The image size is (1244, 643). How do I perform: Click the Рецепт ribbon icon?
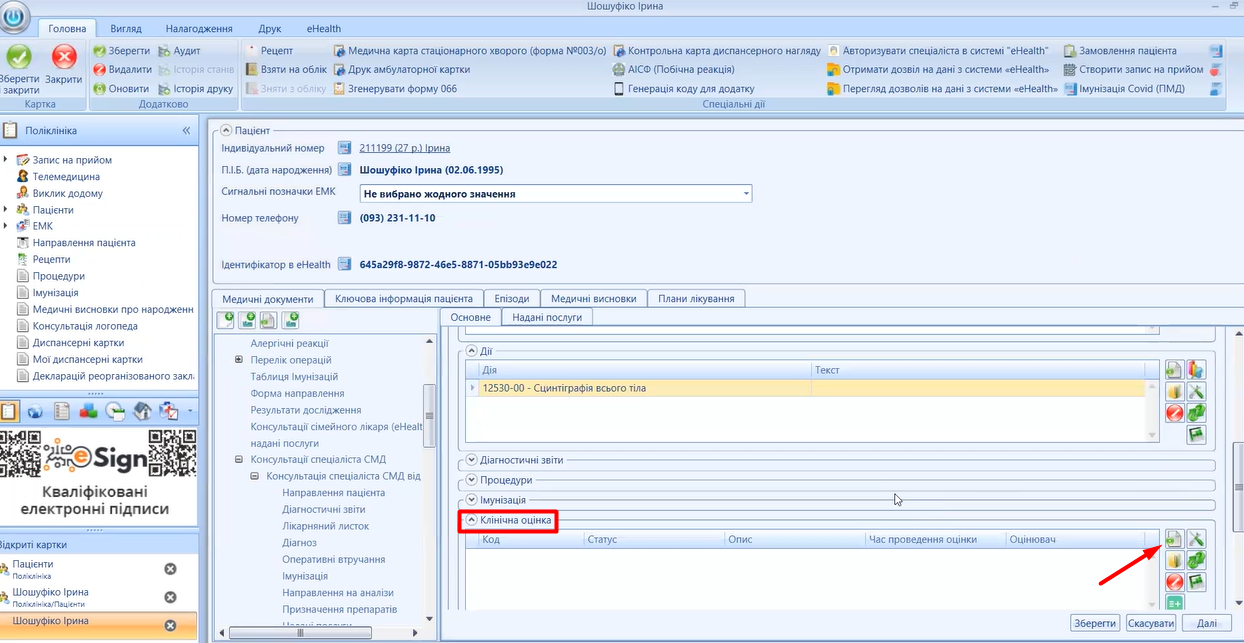pos(251,51)
